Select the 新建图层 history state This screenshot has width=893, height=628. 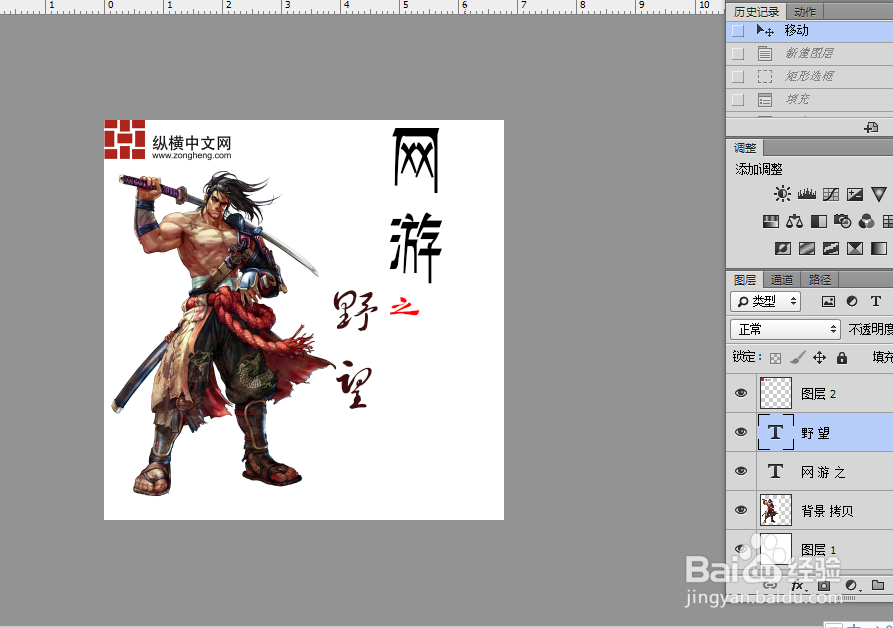coord(809,54)
